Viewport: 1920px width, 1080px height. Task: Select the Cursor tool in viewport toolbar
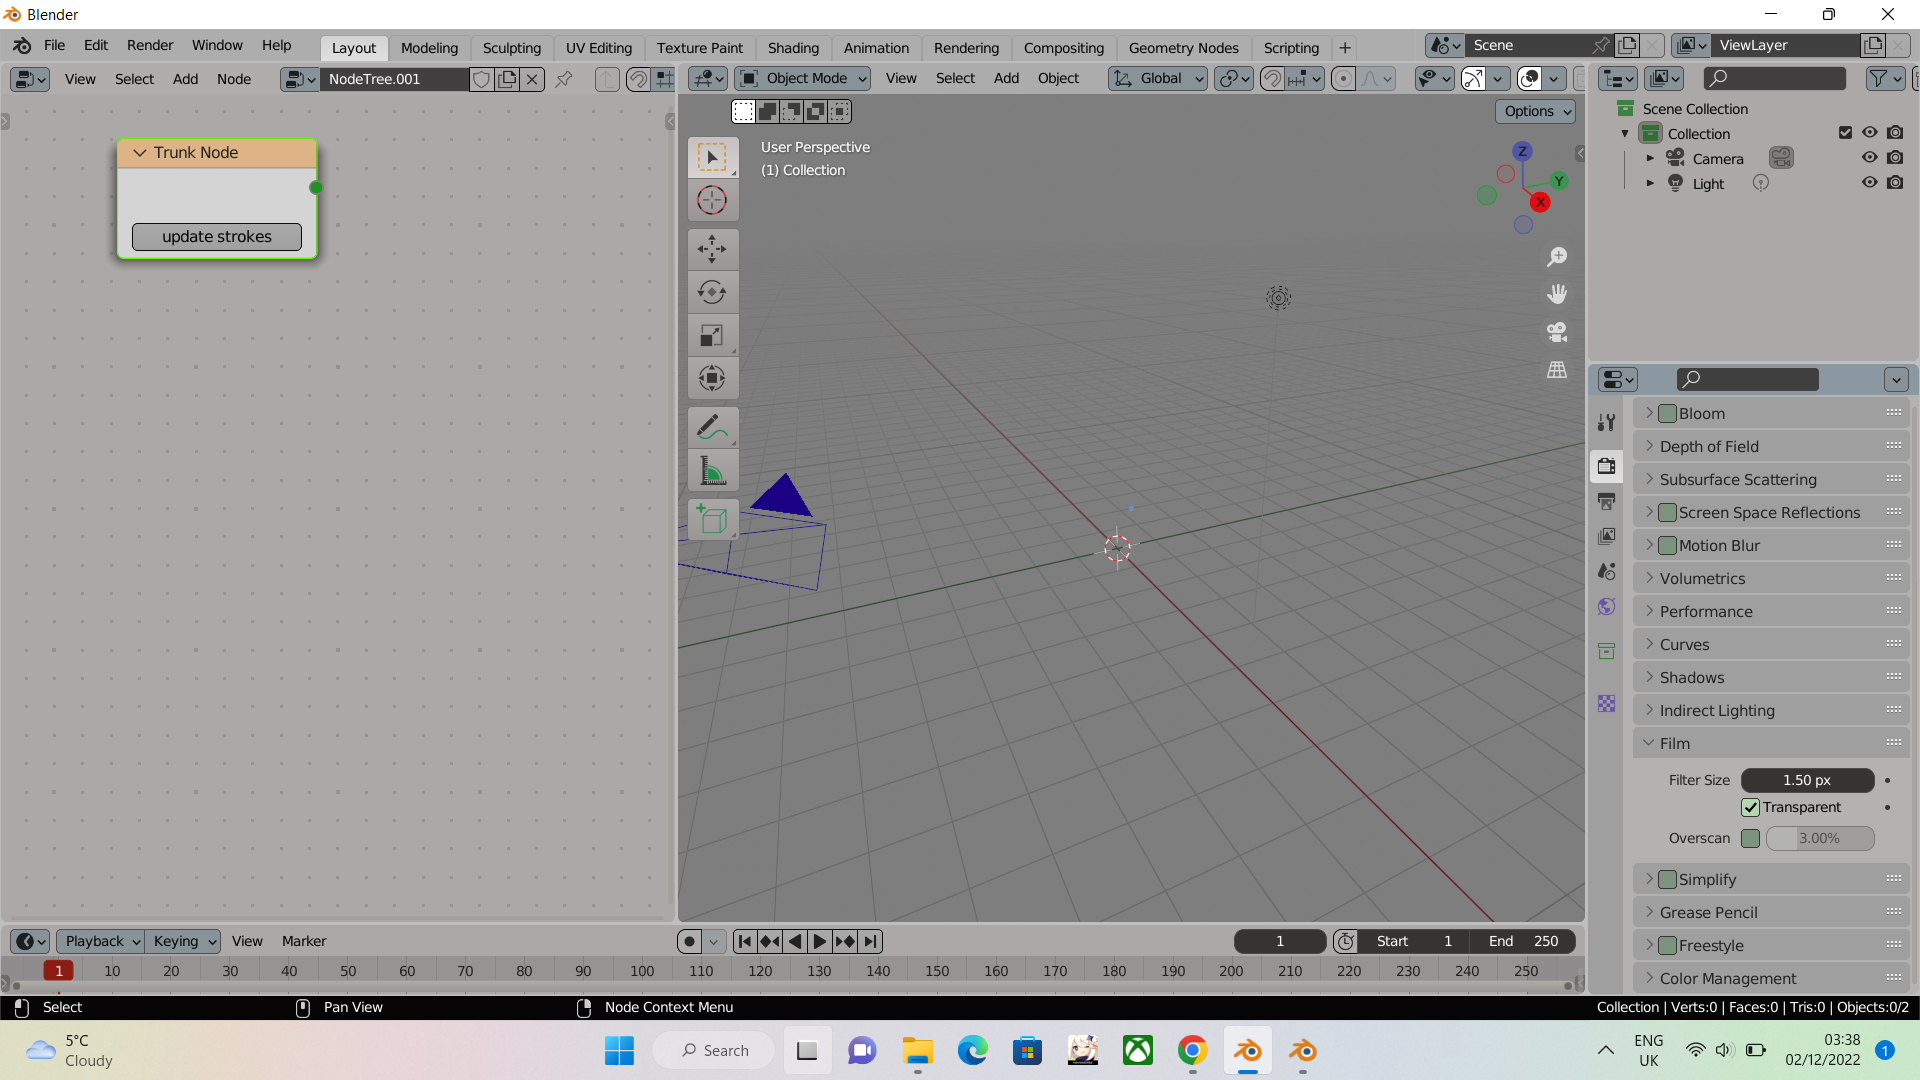[x=712, y=200]
